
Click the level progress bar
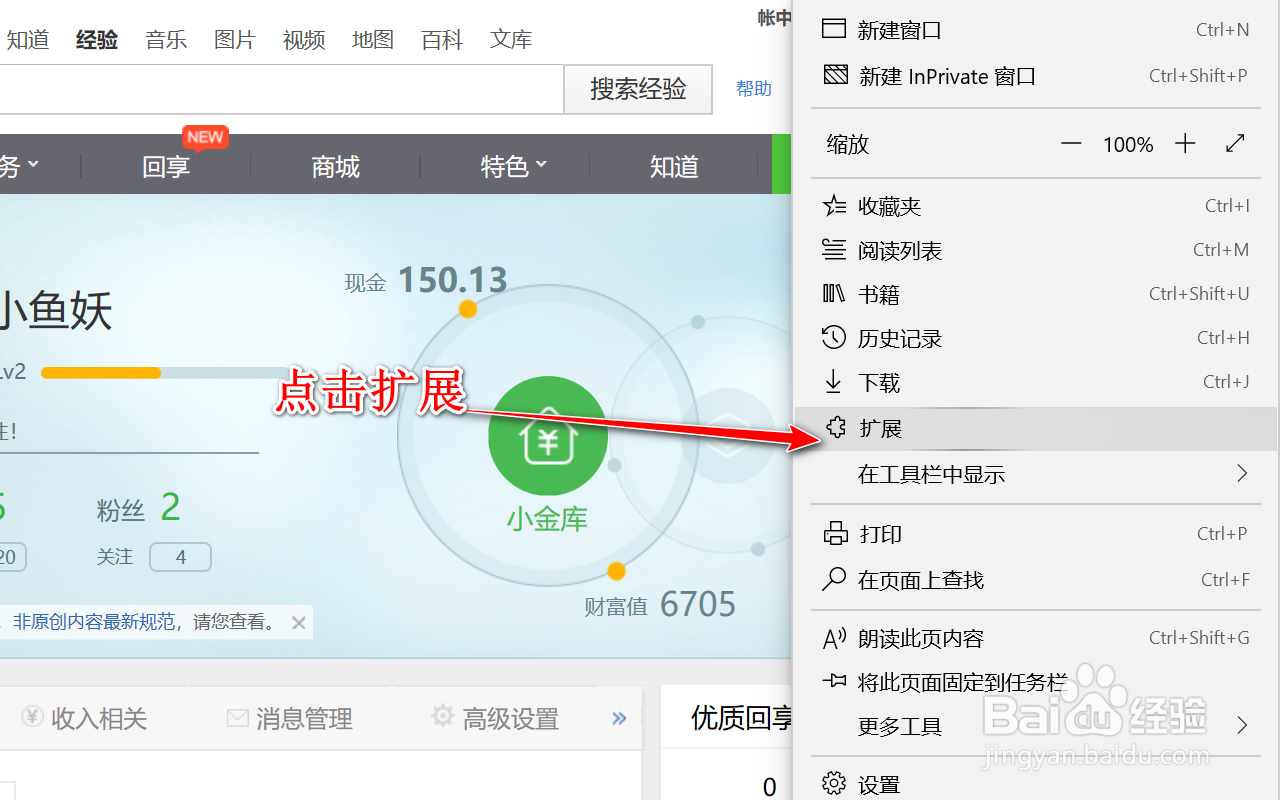click(x=165, y=373)
